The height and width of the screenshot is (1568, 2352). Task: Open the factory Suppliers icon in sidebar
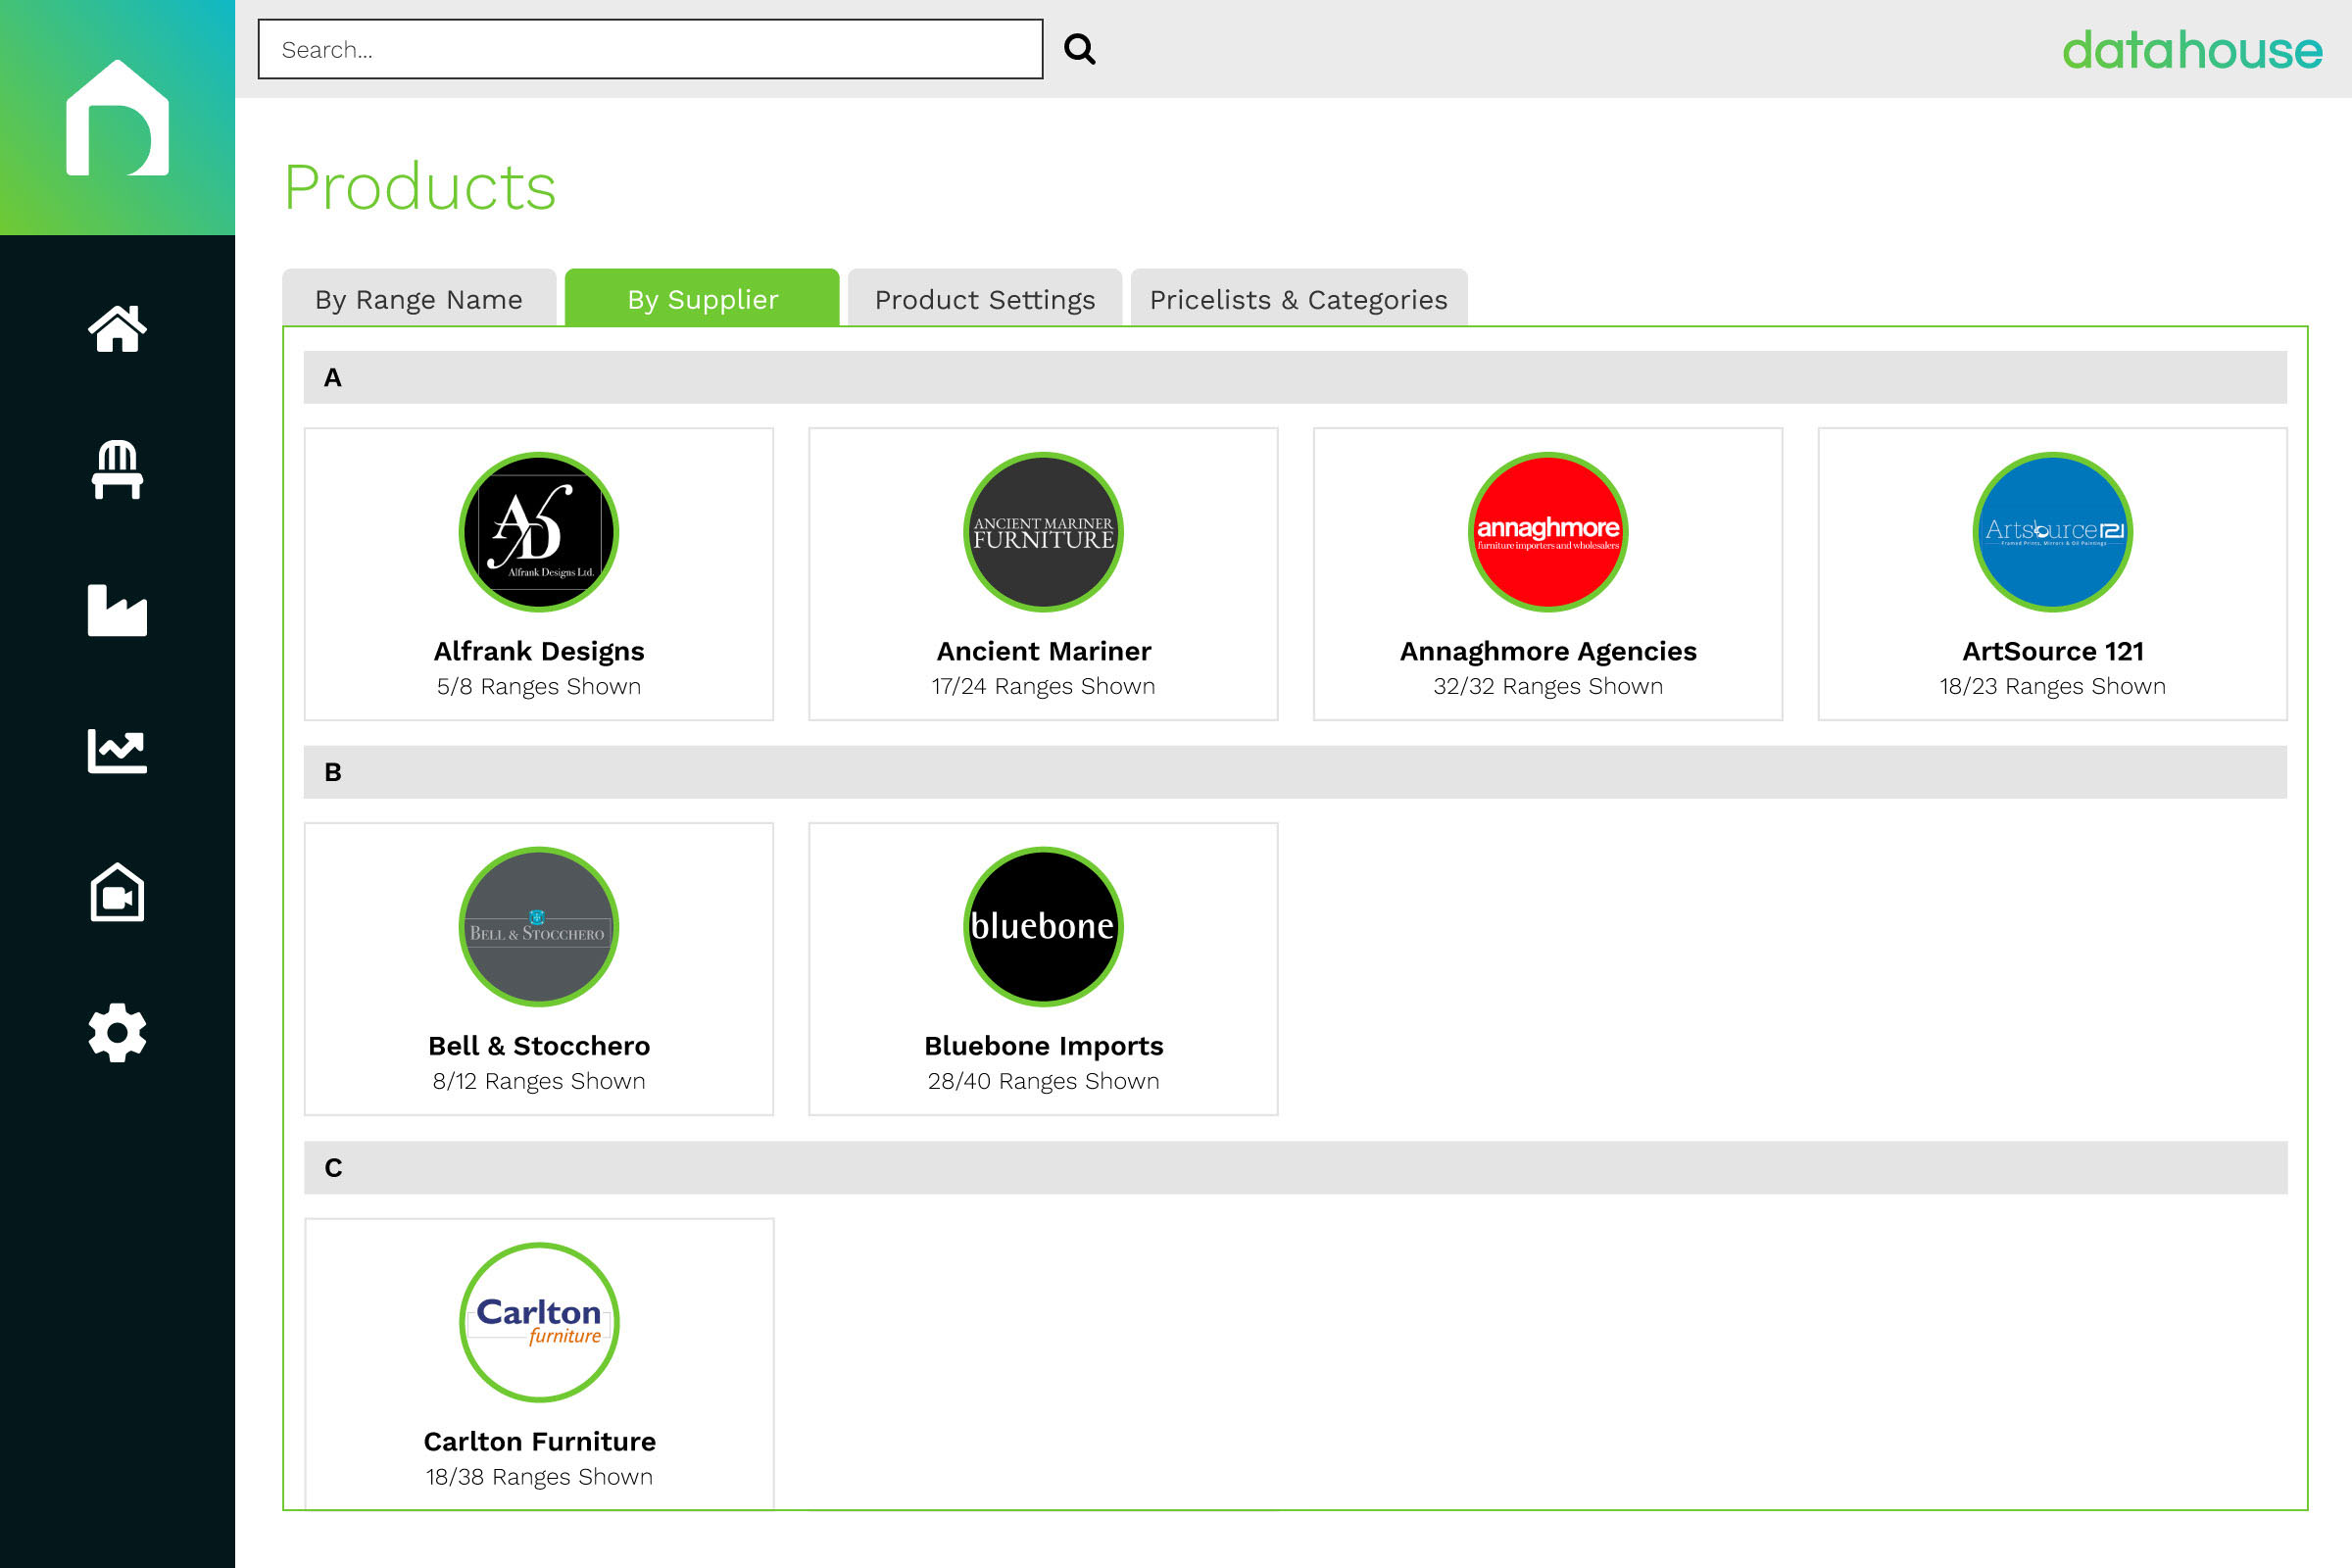click(x=117, y=610)
